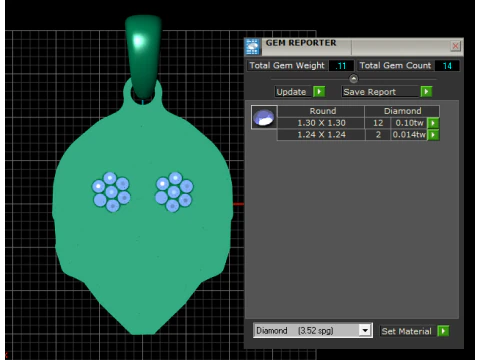Collapse panel with round up-arrow expander
Image resolution: width=480 pixels, height=360 pixels.
(353, 79)
